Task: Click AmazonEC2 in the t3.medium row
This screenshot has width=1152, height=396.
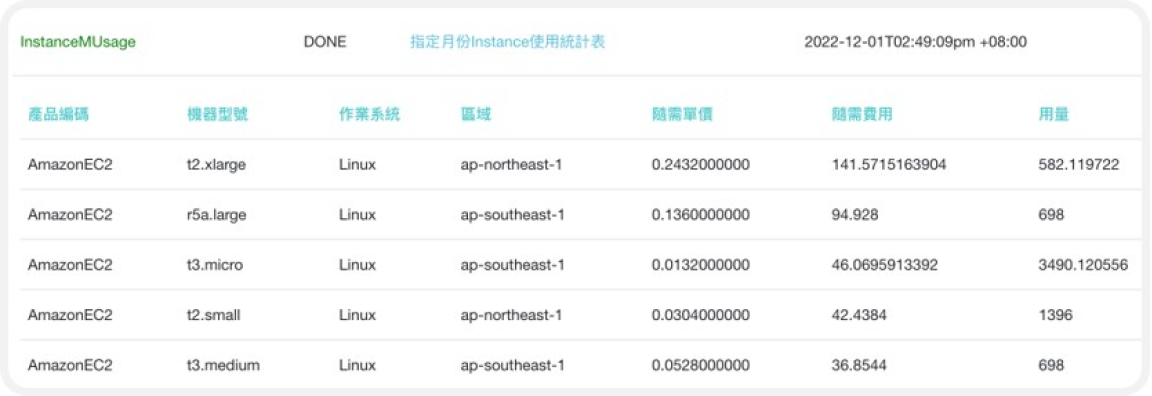Action: pyautogui.click(x=70, y=364)
